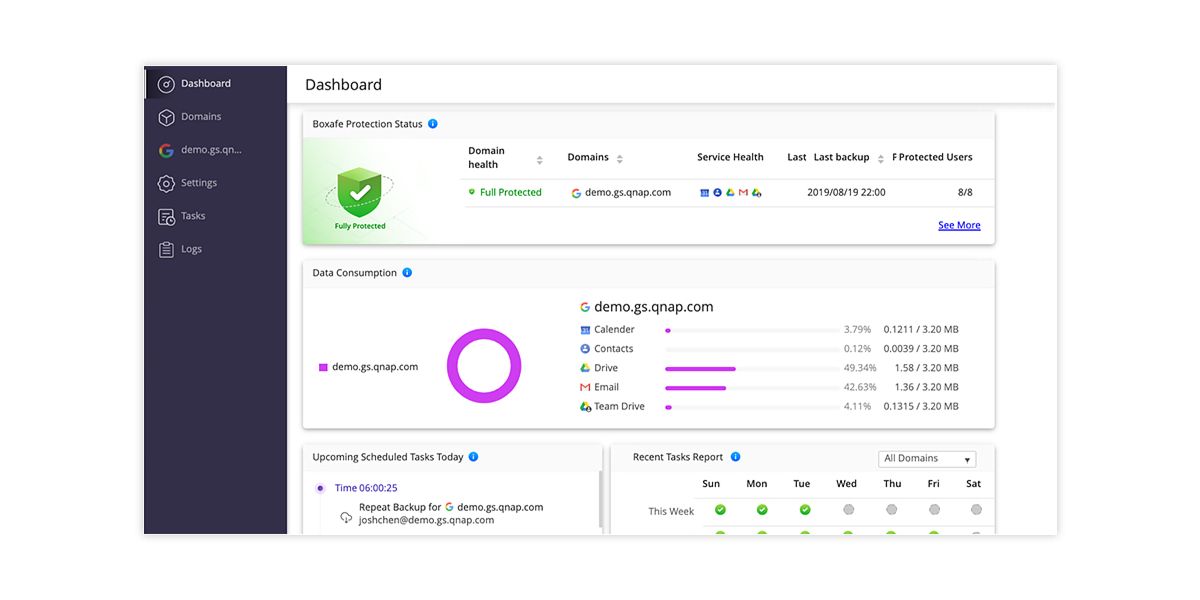Sort table by Domains column
Image resolution: width=1200 pixels, height=600 pixels.
(619, 159)
